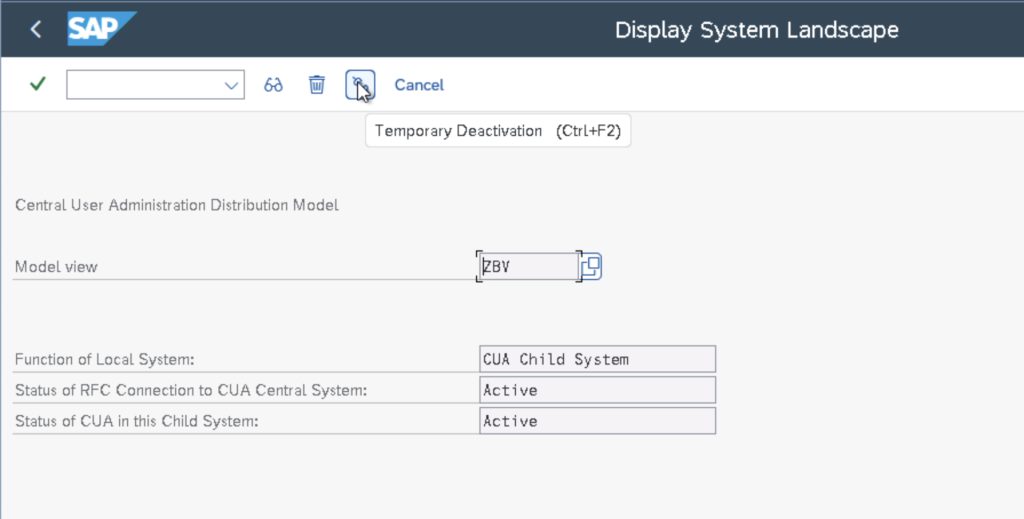Expand the command field dropdown arrow
The height and width of the screenshot is (519, 1024).
click(232, 85)
